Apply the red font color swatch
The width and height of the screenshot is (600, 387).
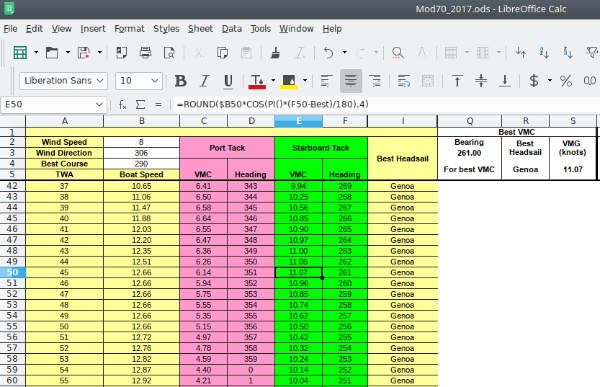[x=257, y=81]
